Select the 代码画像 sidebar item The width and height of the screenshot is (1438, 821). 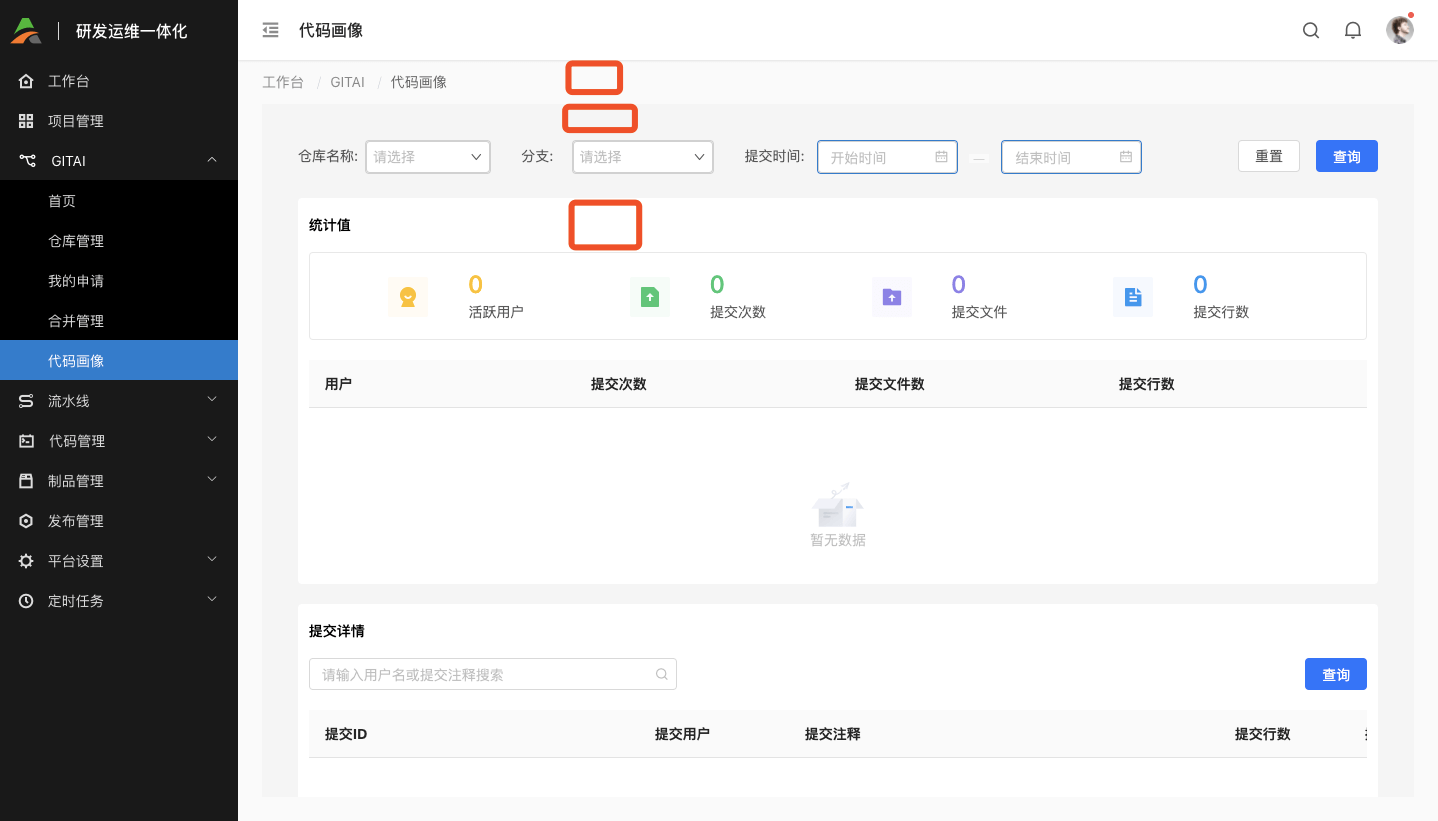[x=119, y=360]
